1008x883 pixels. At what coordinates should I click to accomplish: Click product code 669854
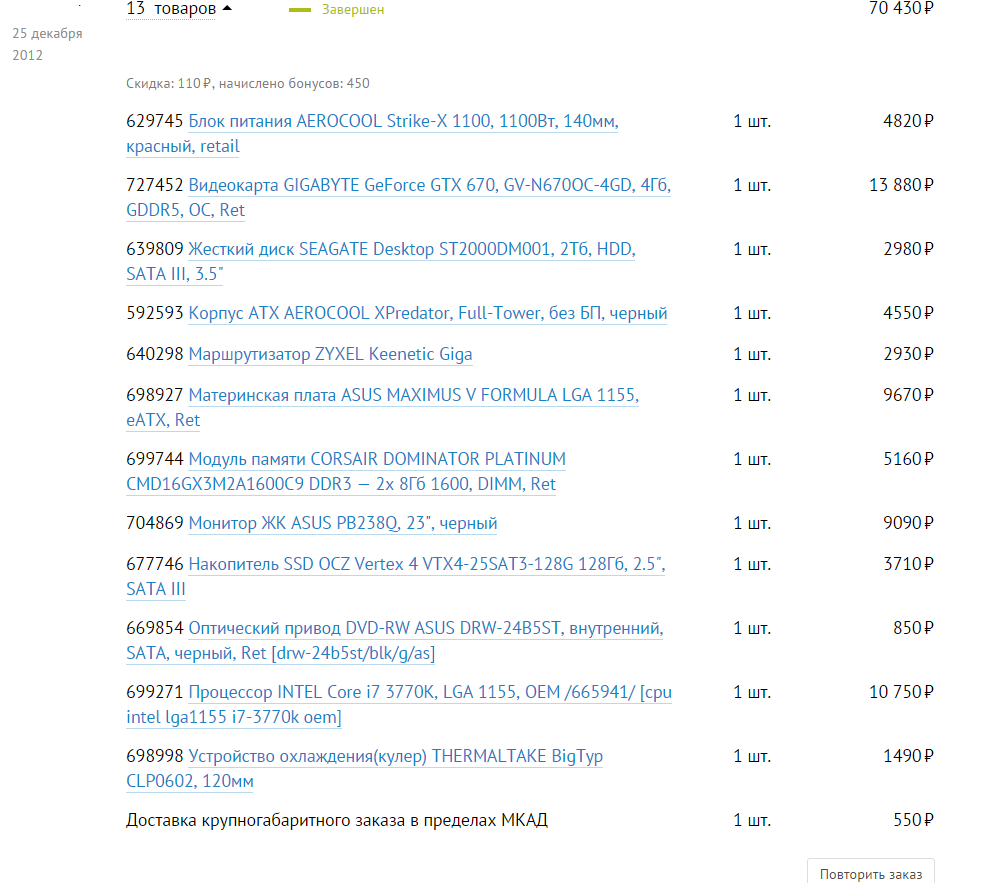pyautogui.click(x=155, y=629)
